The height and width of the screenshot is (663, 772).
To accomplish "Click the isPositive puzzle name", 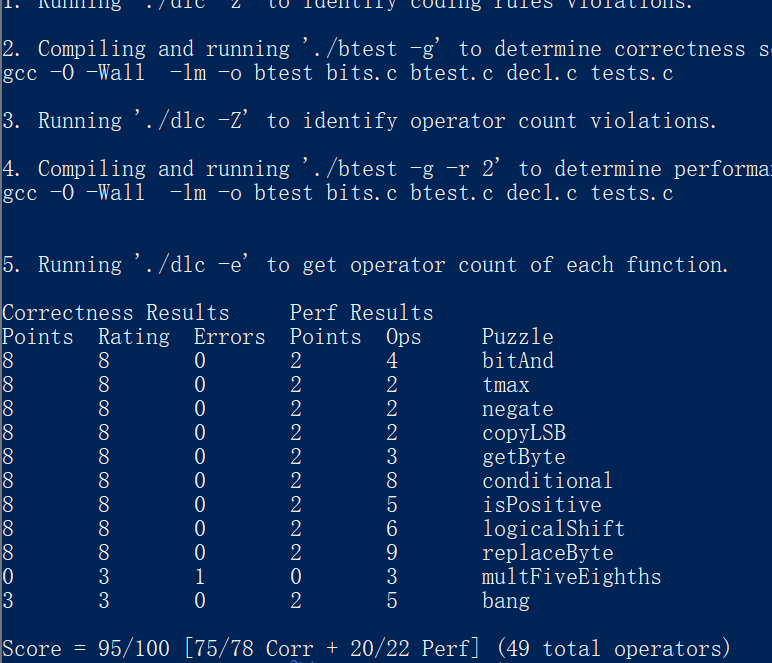I will [541, 505].
